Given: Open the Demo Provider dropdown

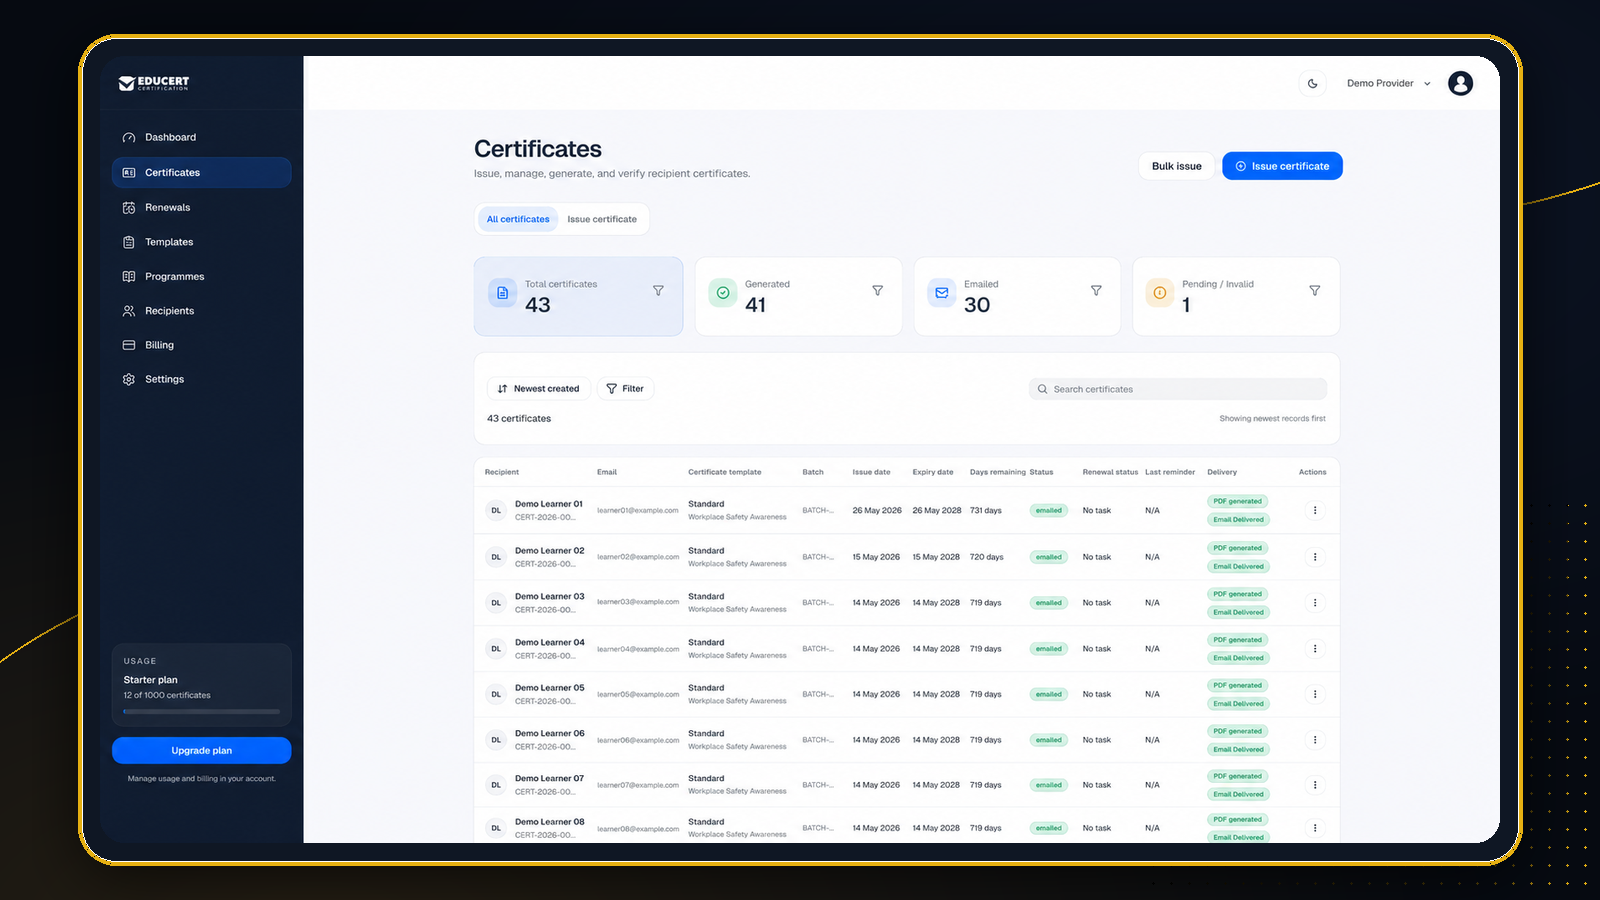Looking at the screenshot, I should tap(1388, 83).
